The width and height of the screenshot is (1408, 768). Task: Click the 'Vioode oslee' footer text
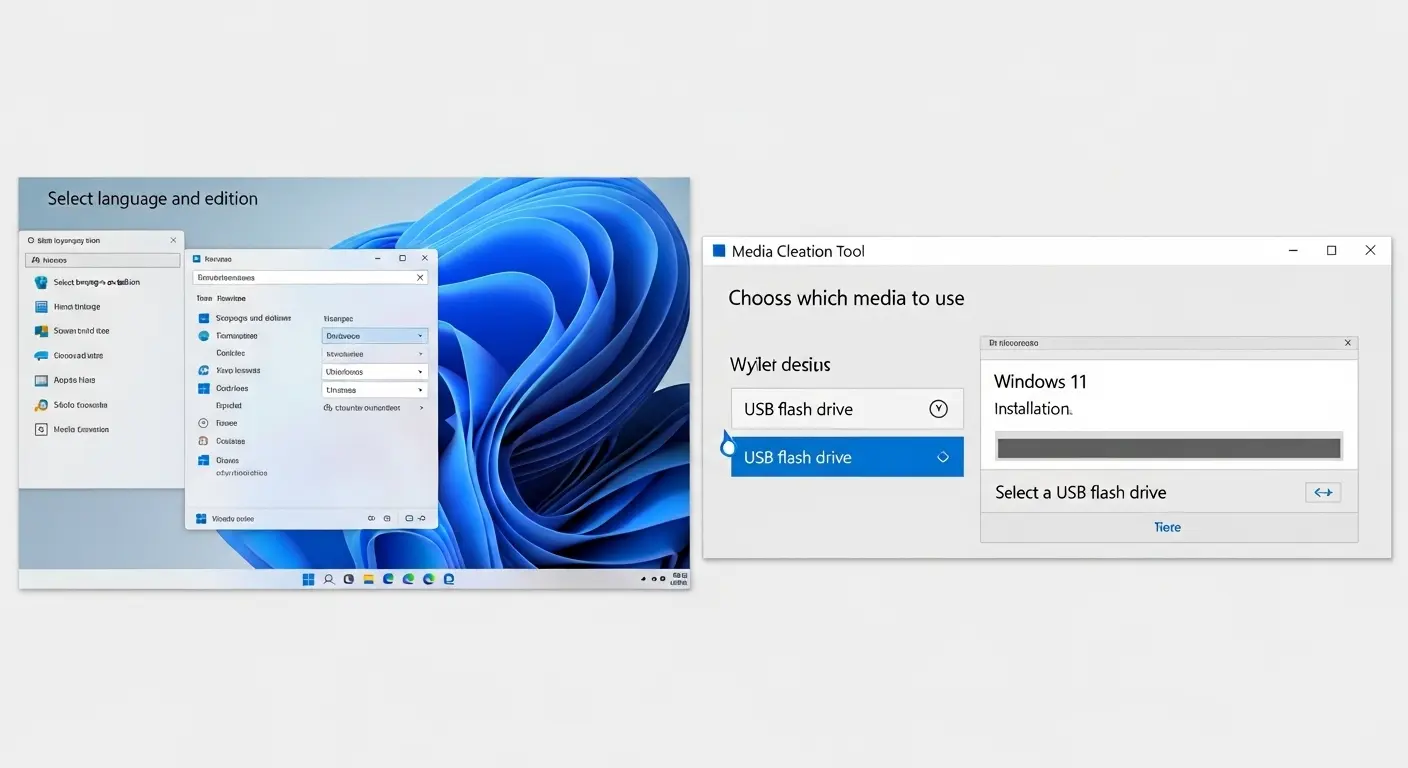(x=233, y=519)
